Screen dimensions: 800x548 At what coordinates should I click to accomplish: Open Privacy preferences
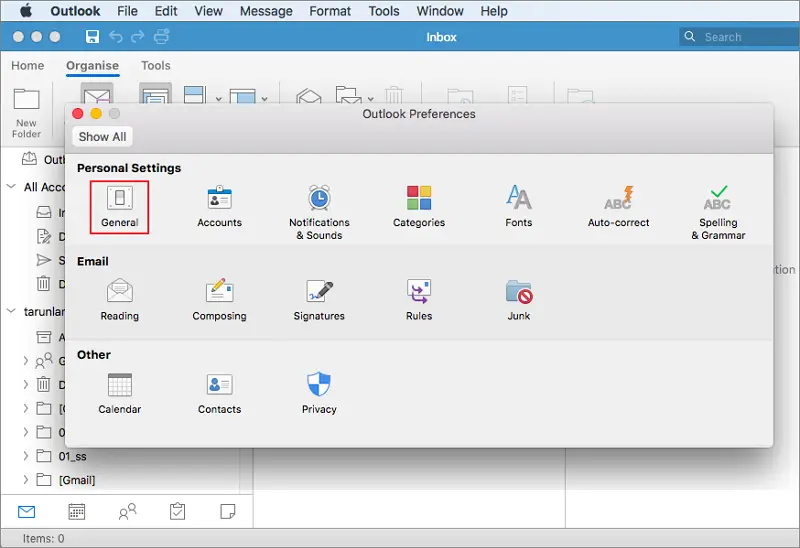[x=319, y=393]
